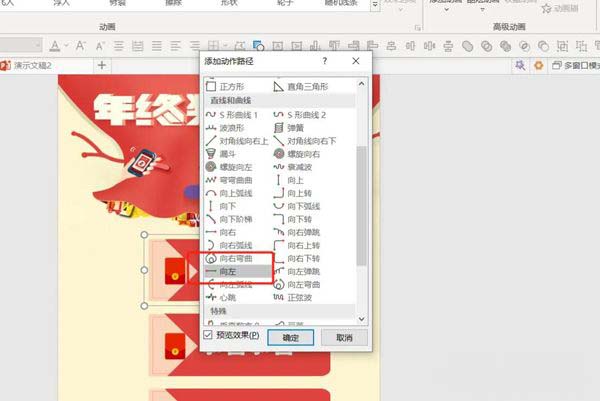Select the 向右上转 turn path
600x401 pixels.
297,245
